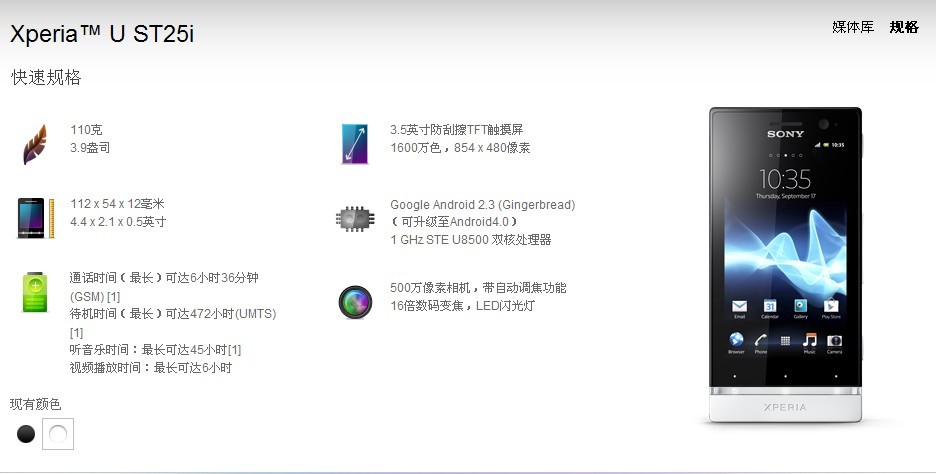Click the 1600万色，854 x 480像素 text
Image resolution: width=936 pixels, height=474 pixels.
[x=460, y=147]
